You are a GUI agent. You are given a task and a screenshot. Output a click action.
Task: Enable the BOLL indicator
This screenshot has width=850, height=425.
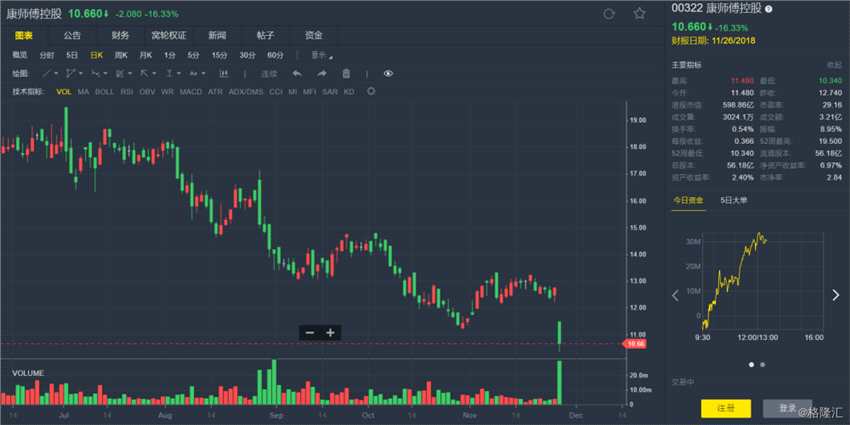104,92
